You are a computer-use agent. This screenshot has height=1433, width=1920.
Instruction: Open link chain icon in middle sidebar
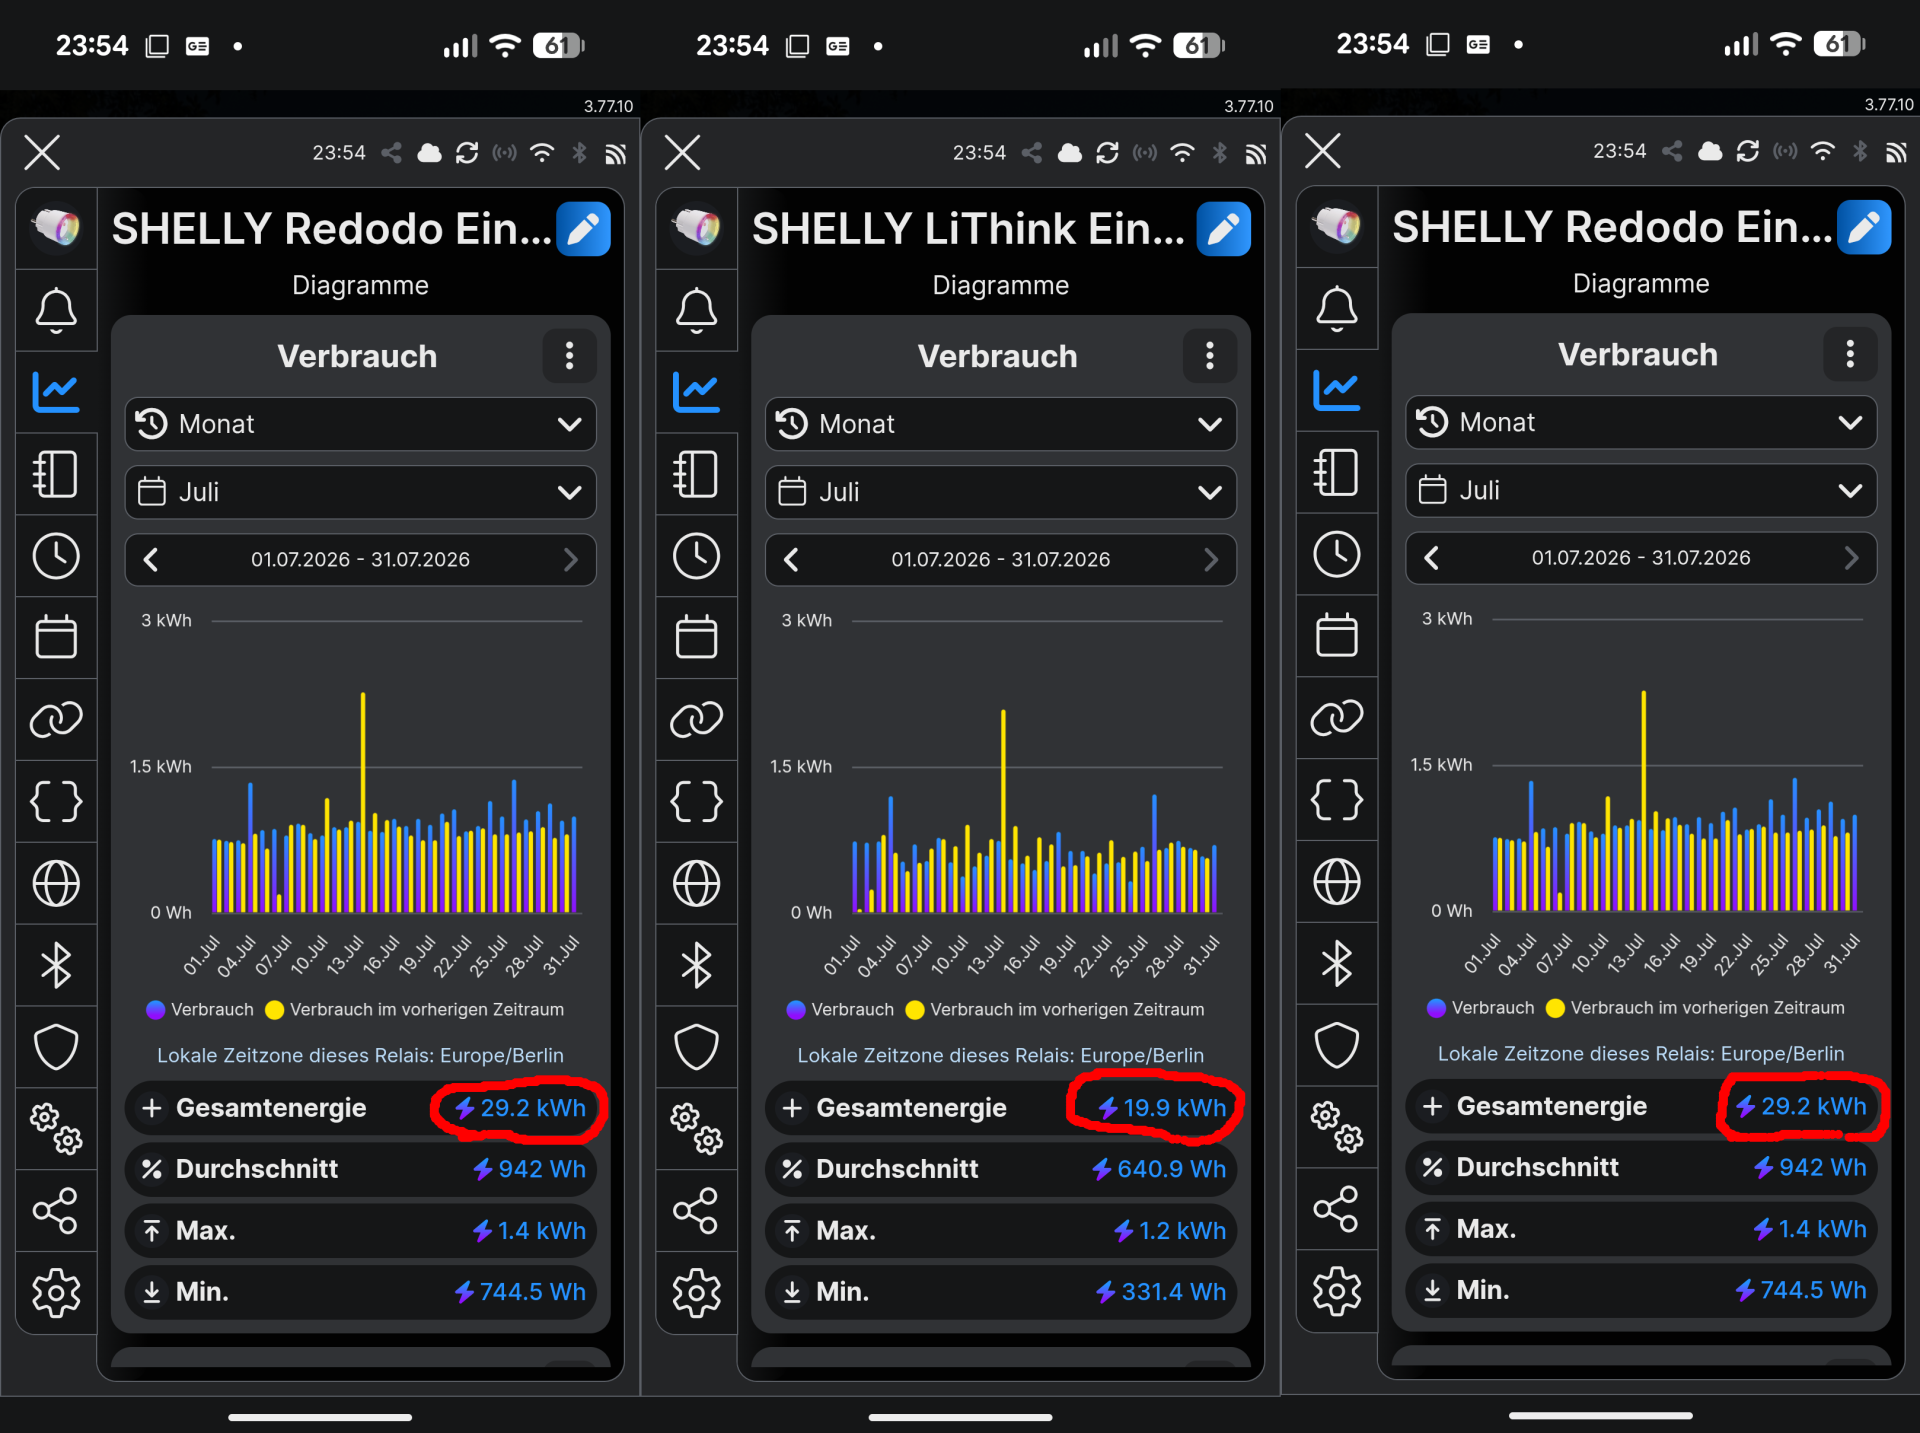tap(696, 720)
